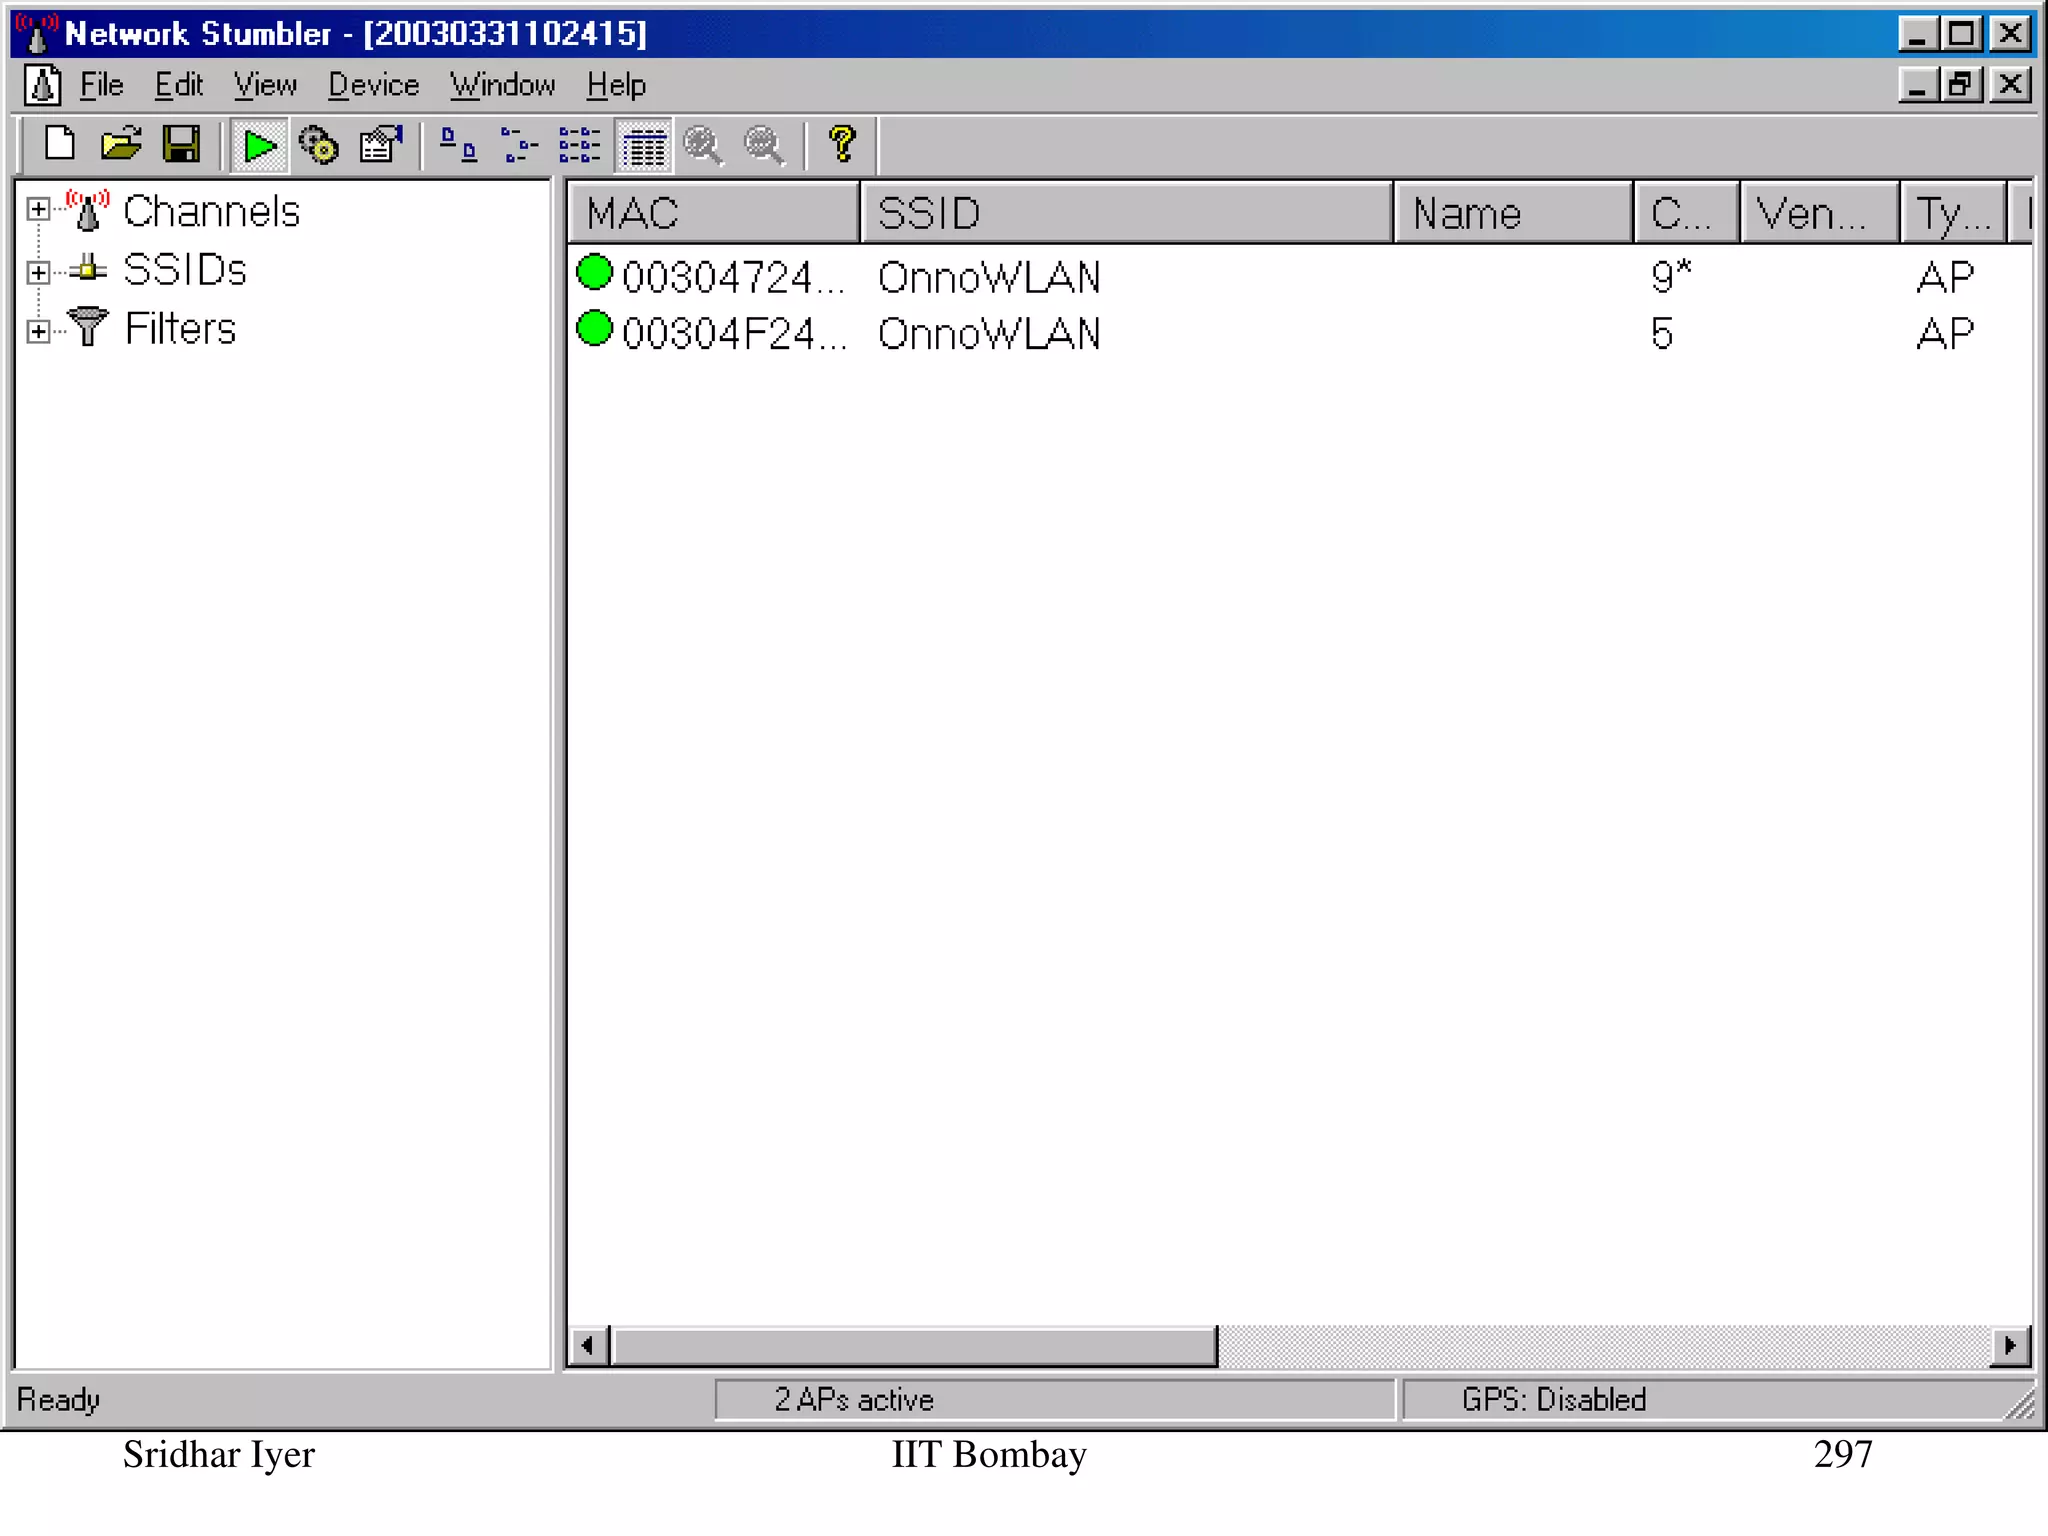The width and height of the screenshot is (2048, 1536).
Task: Expand the SSIDs tree node
Action: coord(38,271)
